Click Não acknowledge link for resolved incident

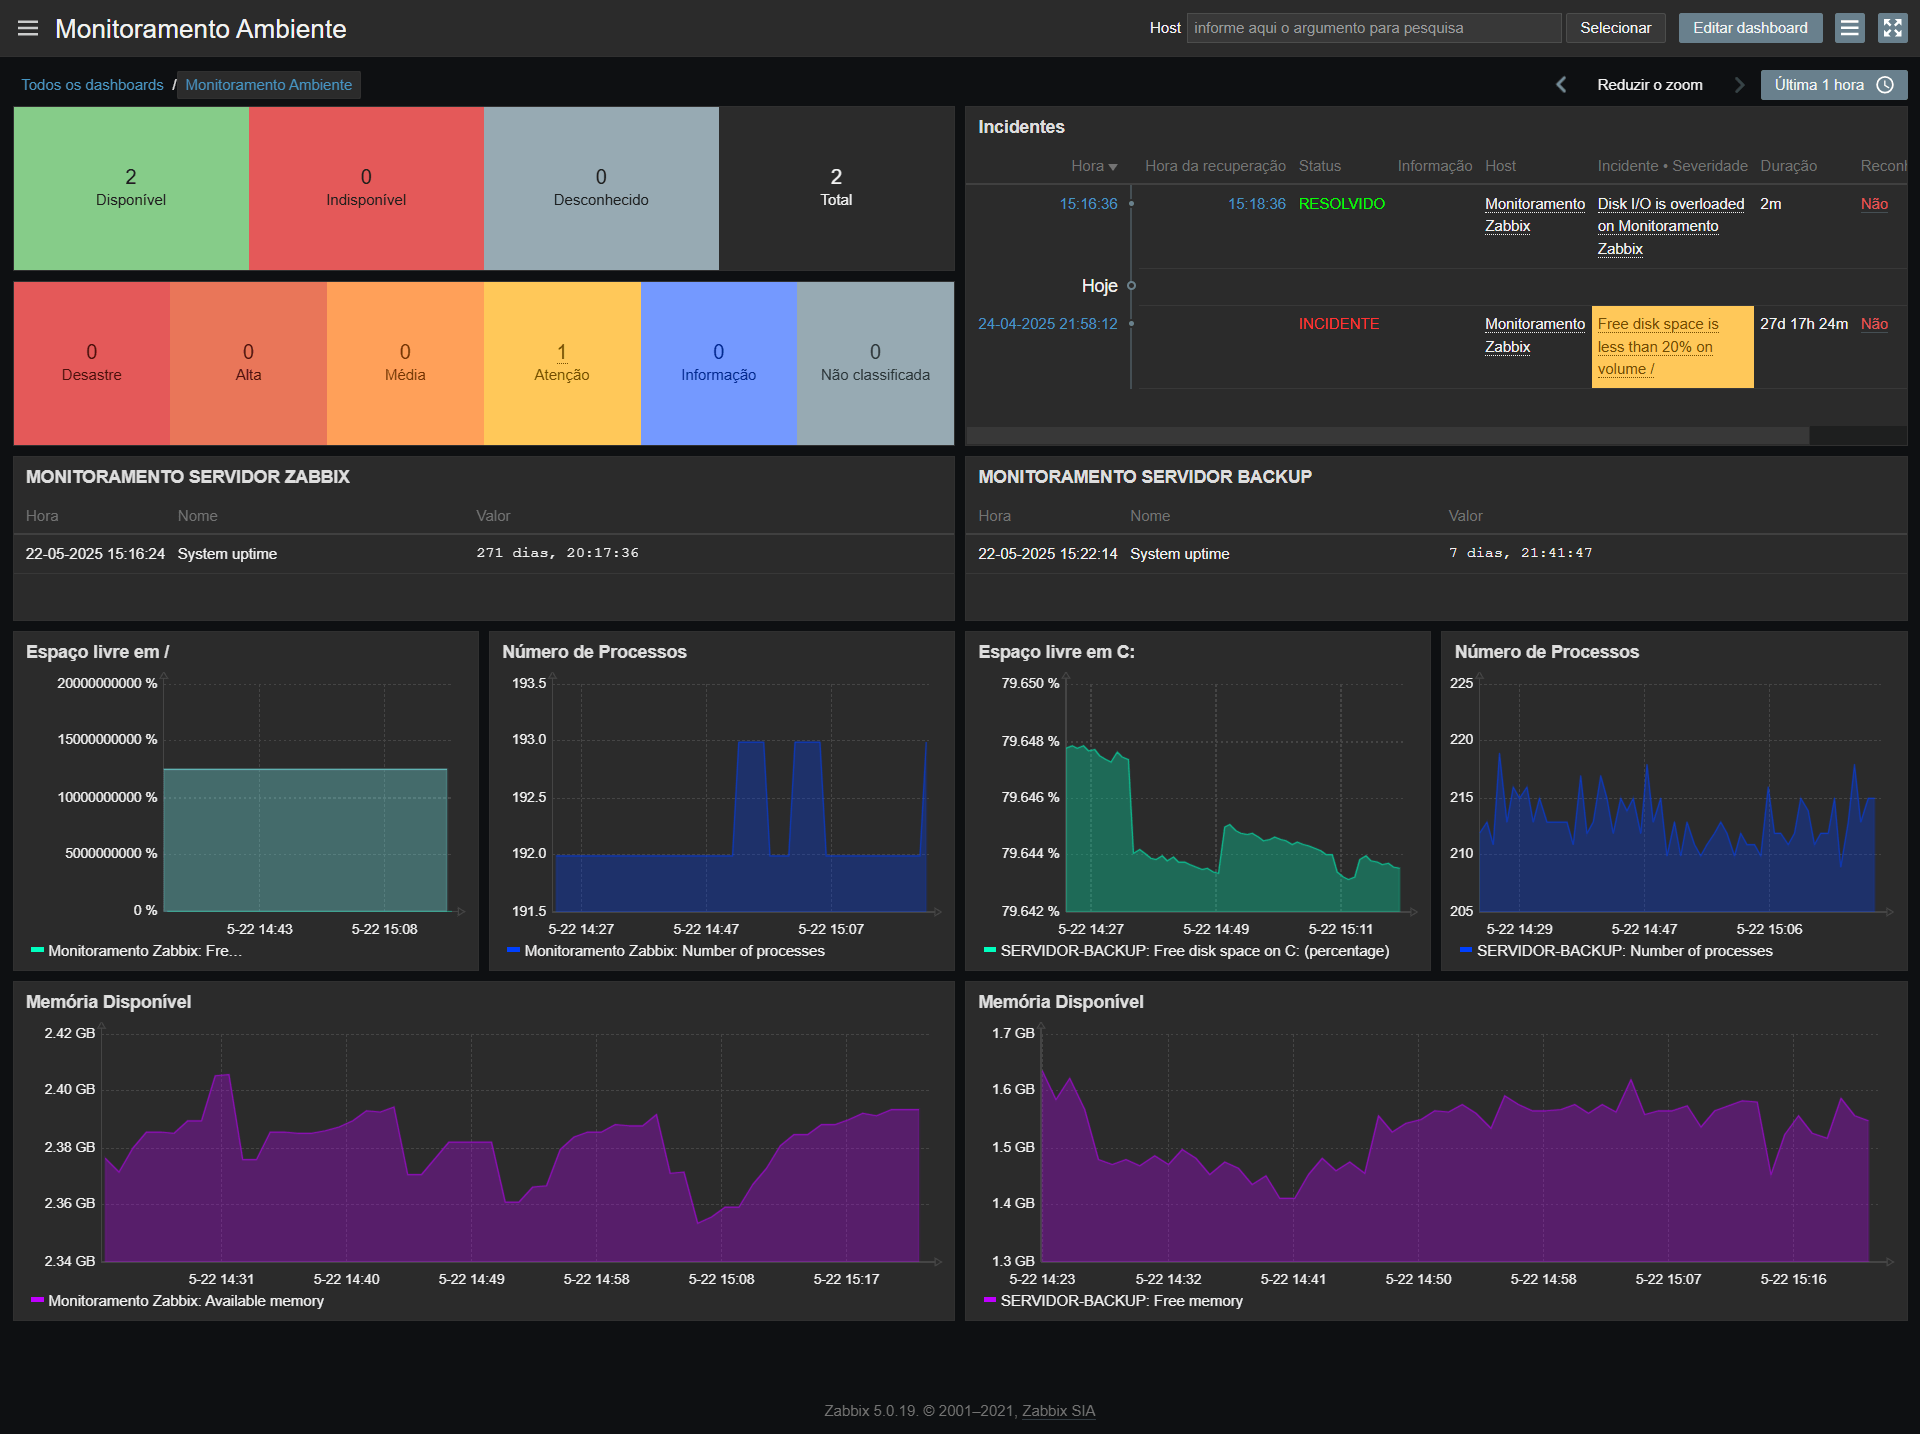click(1873, 204)
